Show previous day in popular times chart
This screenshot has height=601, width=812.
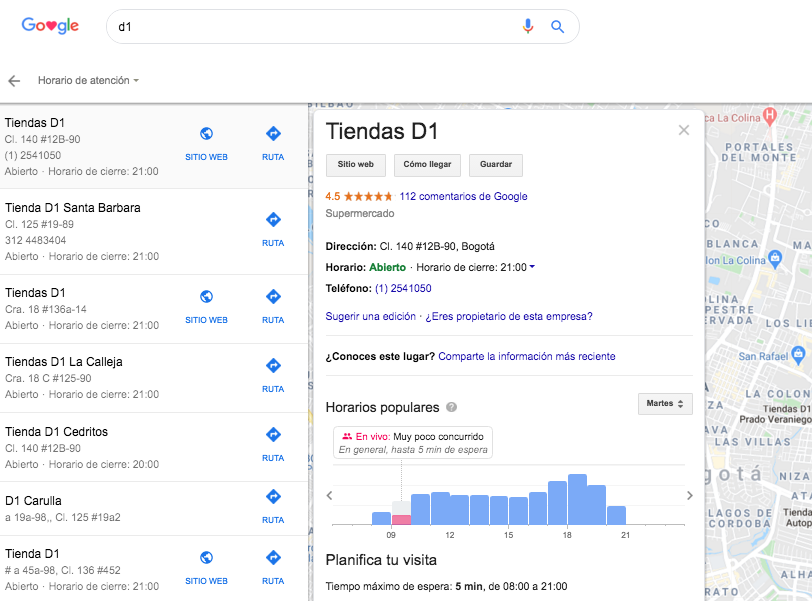[x=329, y=495]
